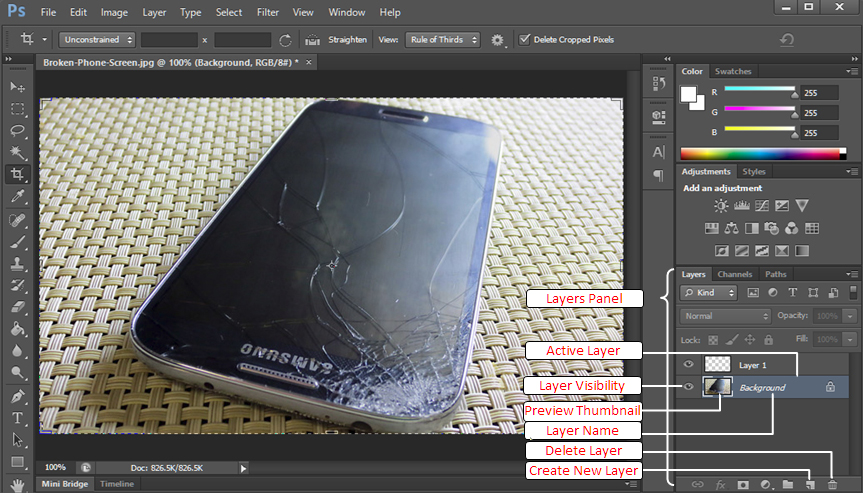Switch to the Styles tab

click(x=753, y=172)
